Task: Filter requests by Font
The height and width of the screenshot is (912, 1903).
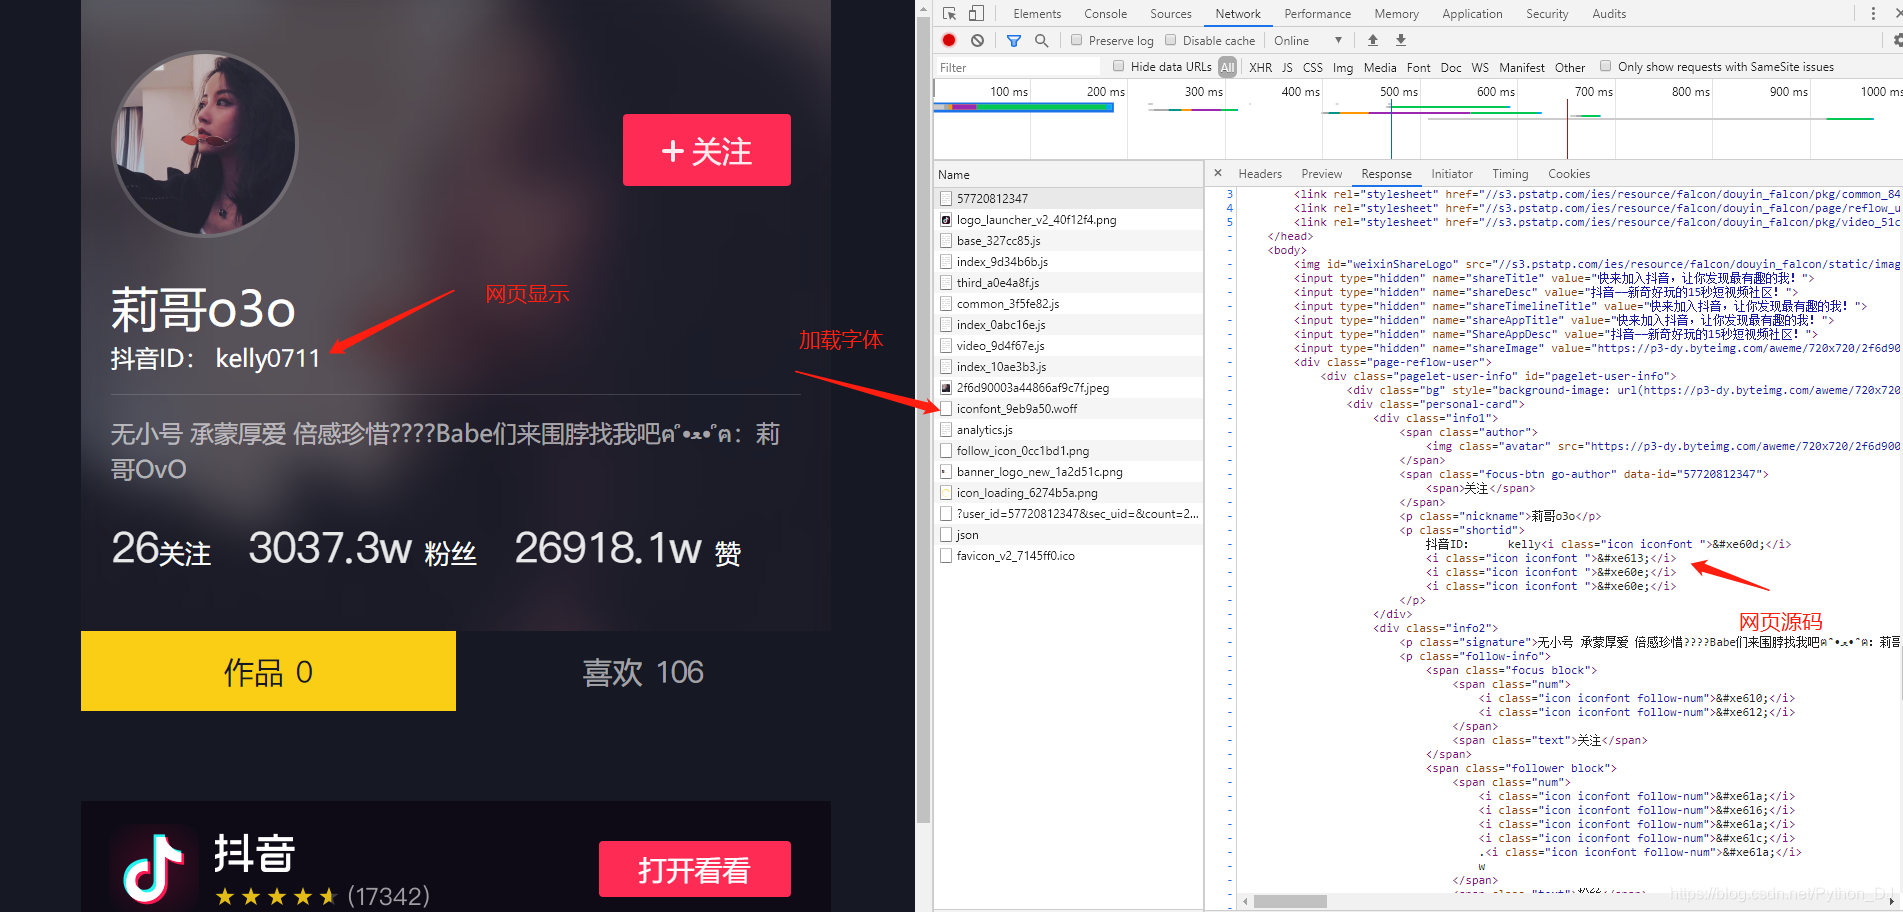Action: [1418, 67]
